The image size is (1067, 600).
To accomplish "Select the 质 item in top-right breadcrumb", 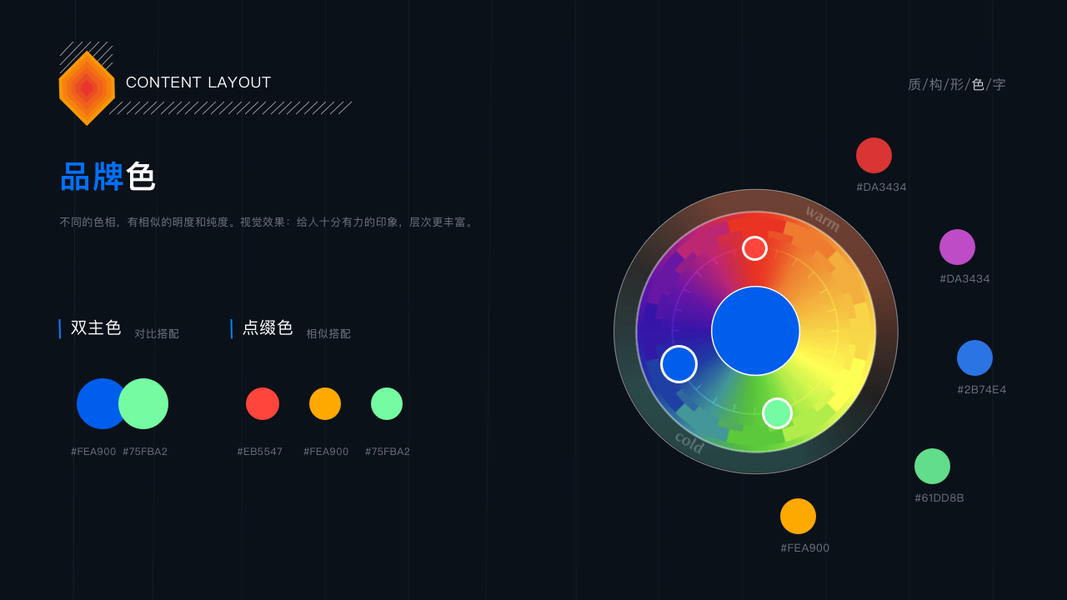I will tap(915, 84).
